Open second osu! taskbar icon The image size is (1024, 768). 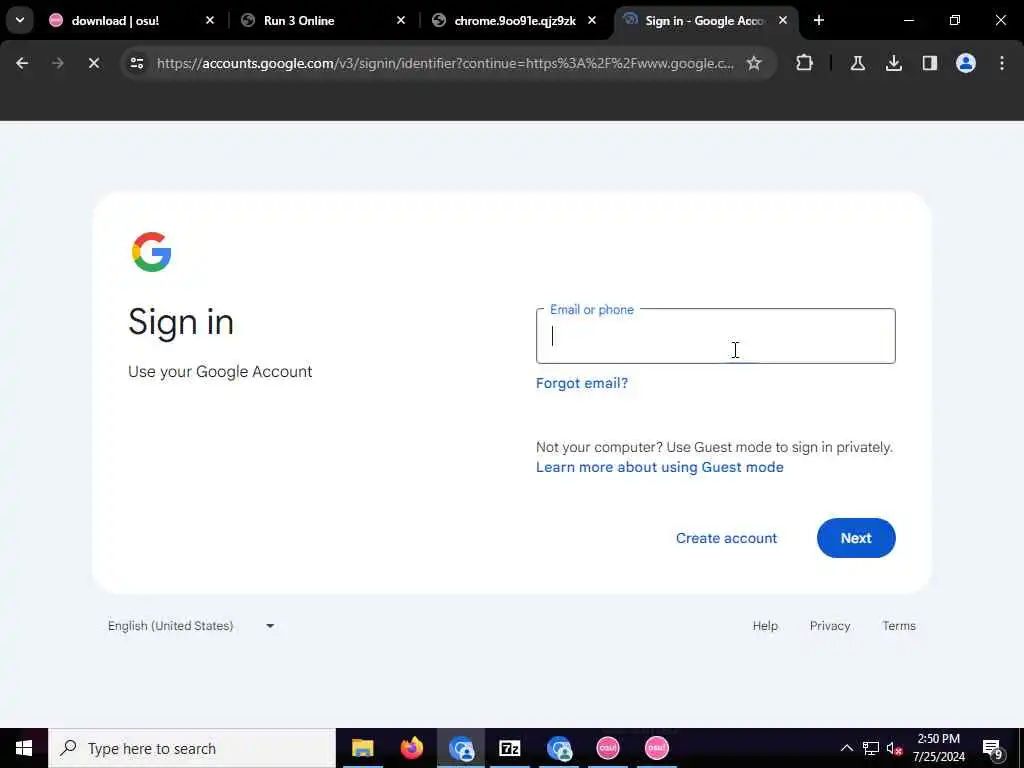tap(657, 748)
